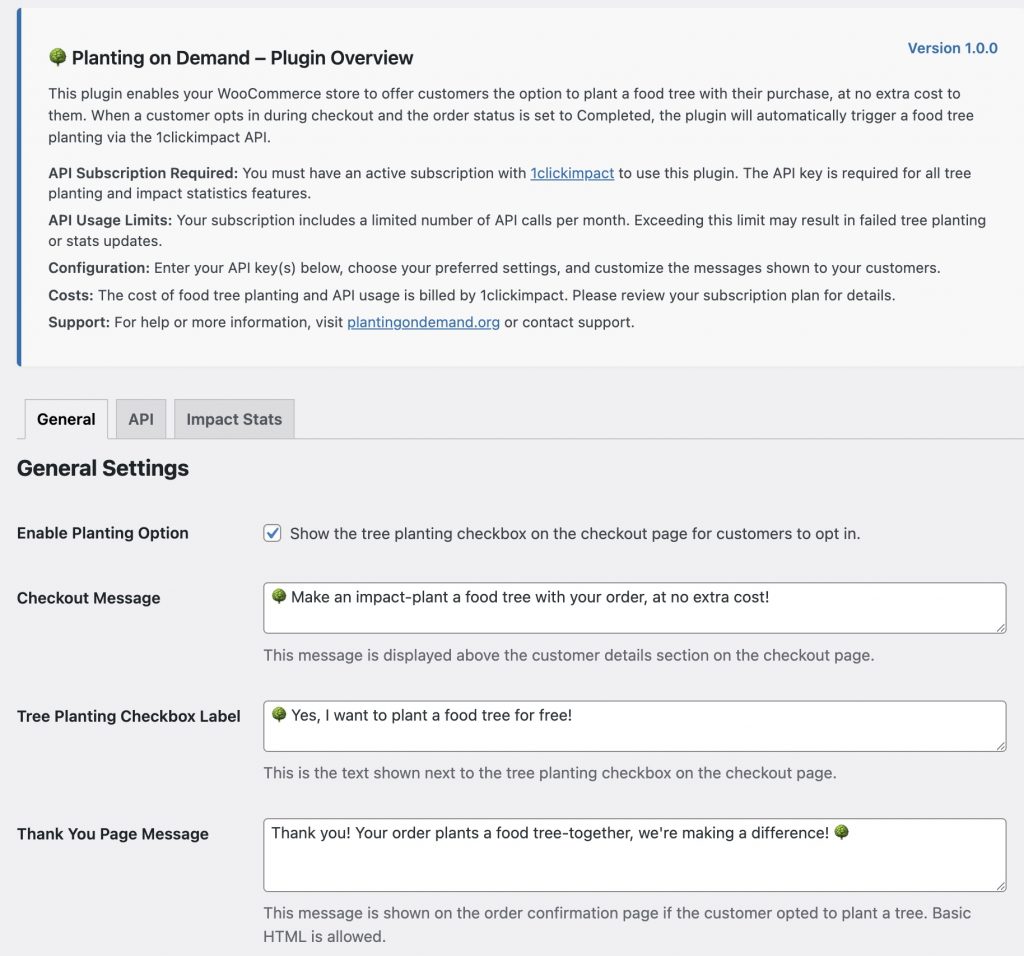Switch to the Impact Stats tab
The width and height of the screenshot is (1024, 956).
[234, 419]
